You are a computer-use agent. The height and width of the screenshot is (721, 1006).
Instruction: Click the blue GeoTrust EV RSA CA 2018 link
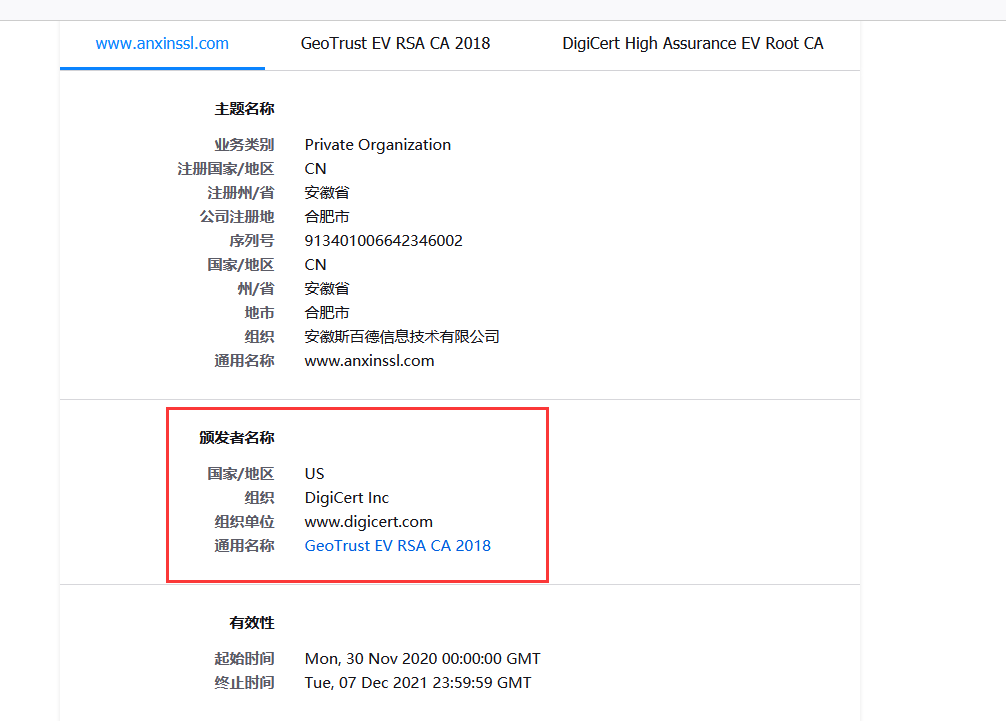tap(397, 546)
